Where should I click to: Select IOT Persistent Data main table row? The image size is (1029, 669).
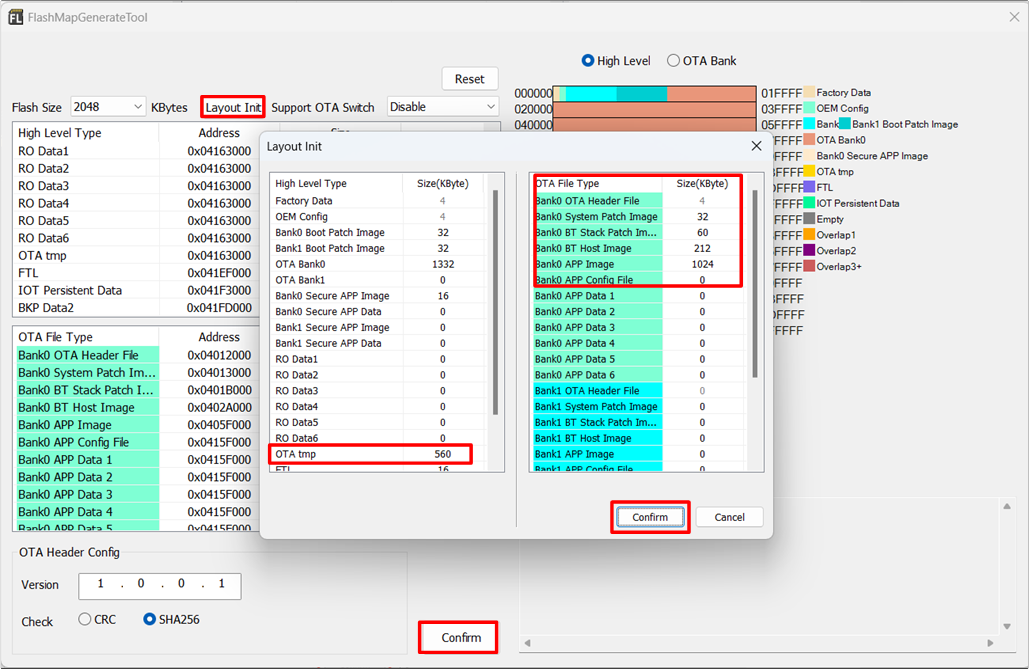[135, 290]
